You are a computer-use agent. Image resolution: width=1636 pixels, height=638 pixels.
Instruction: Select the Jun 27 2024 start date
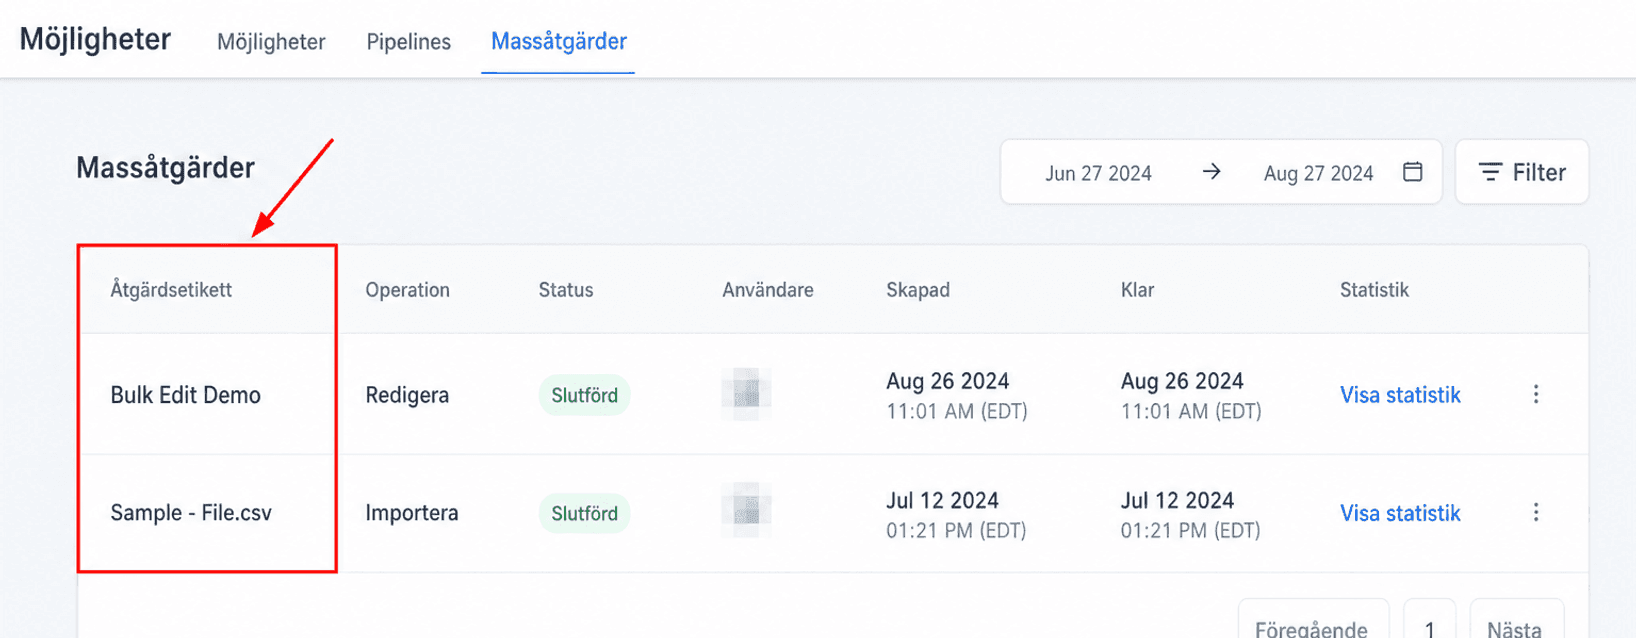[1098, 173]
